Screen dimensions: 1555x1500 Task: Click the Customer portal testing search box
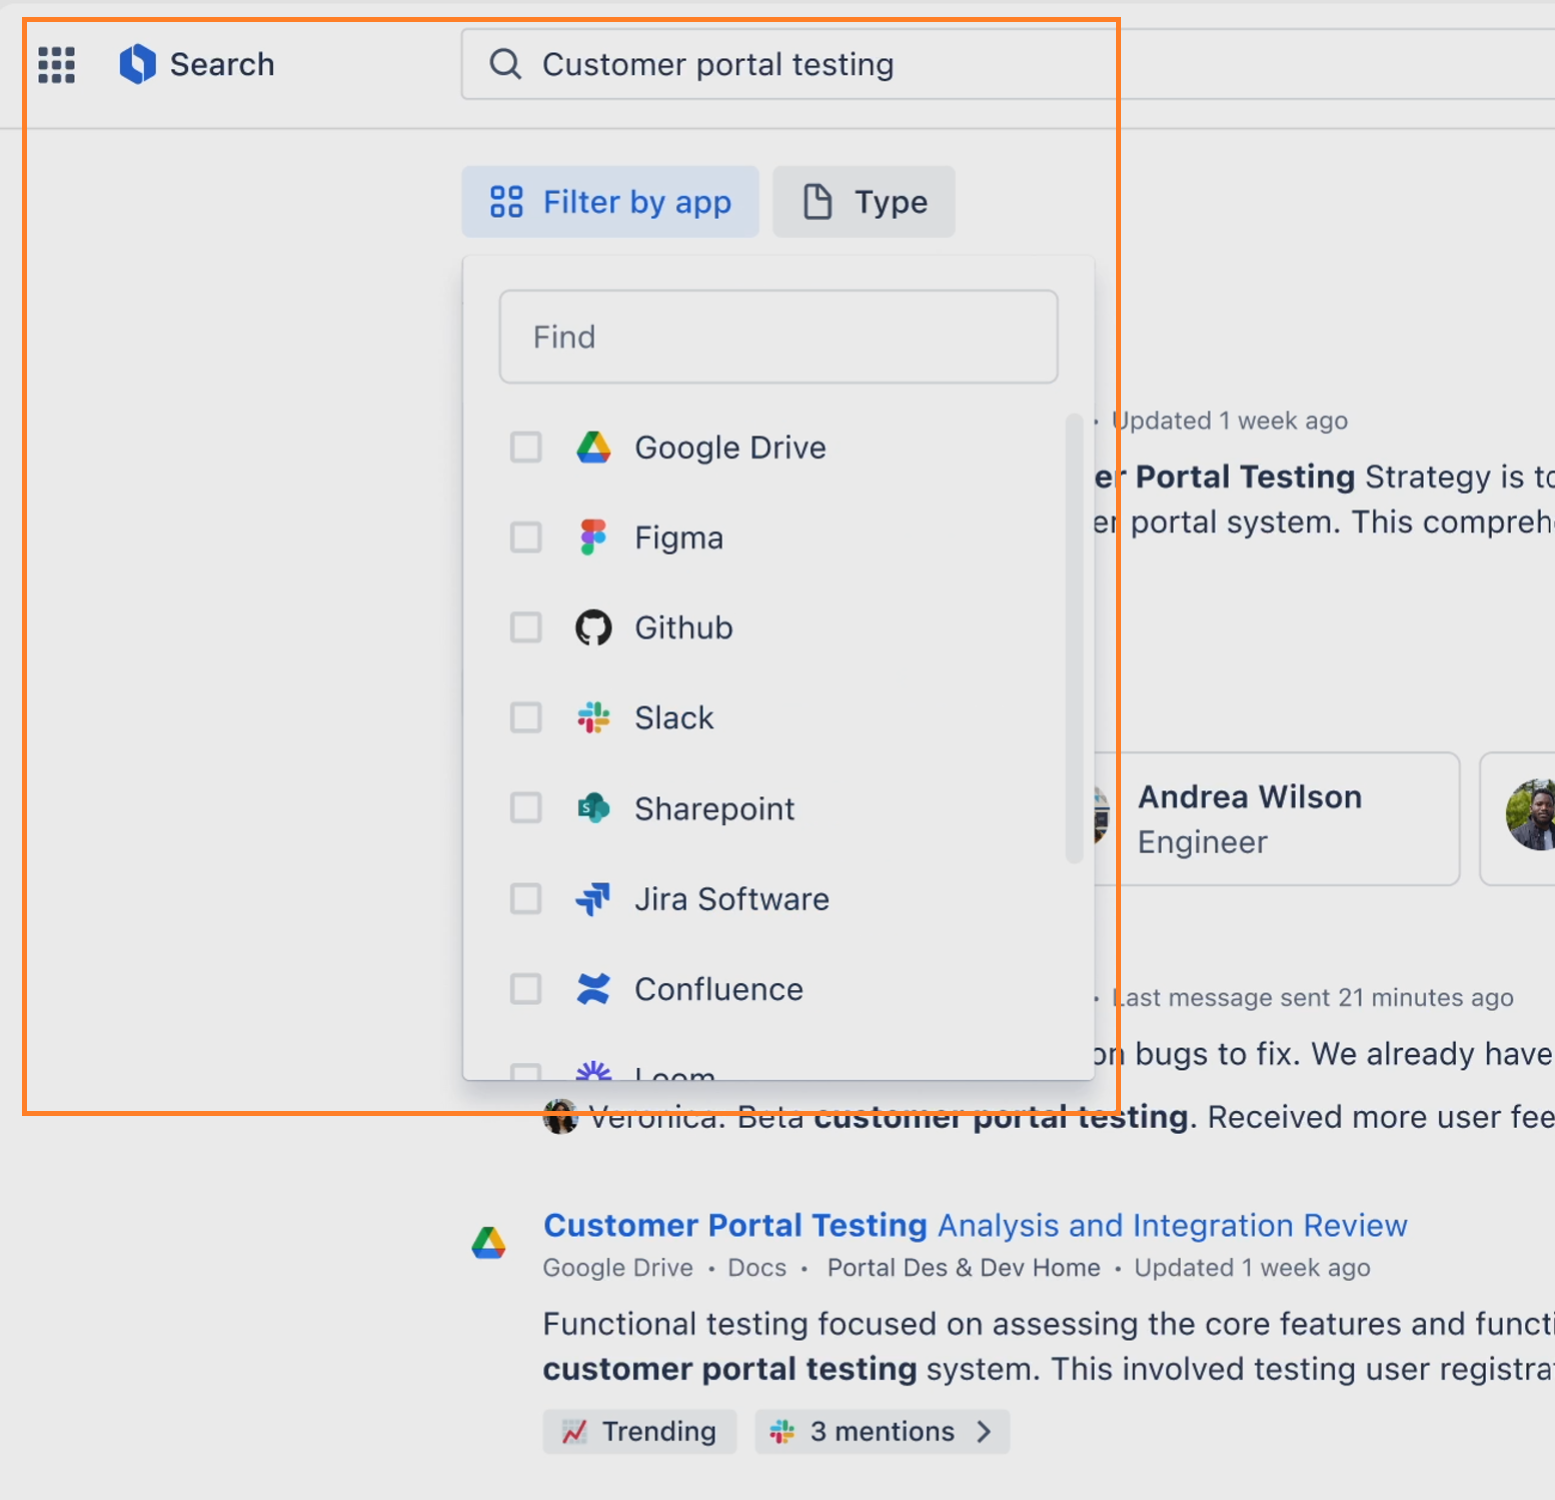[x=1007, y=64]
